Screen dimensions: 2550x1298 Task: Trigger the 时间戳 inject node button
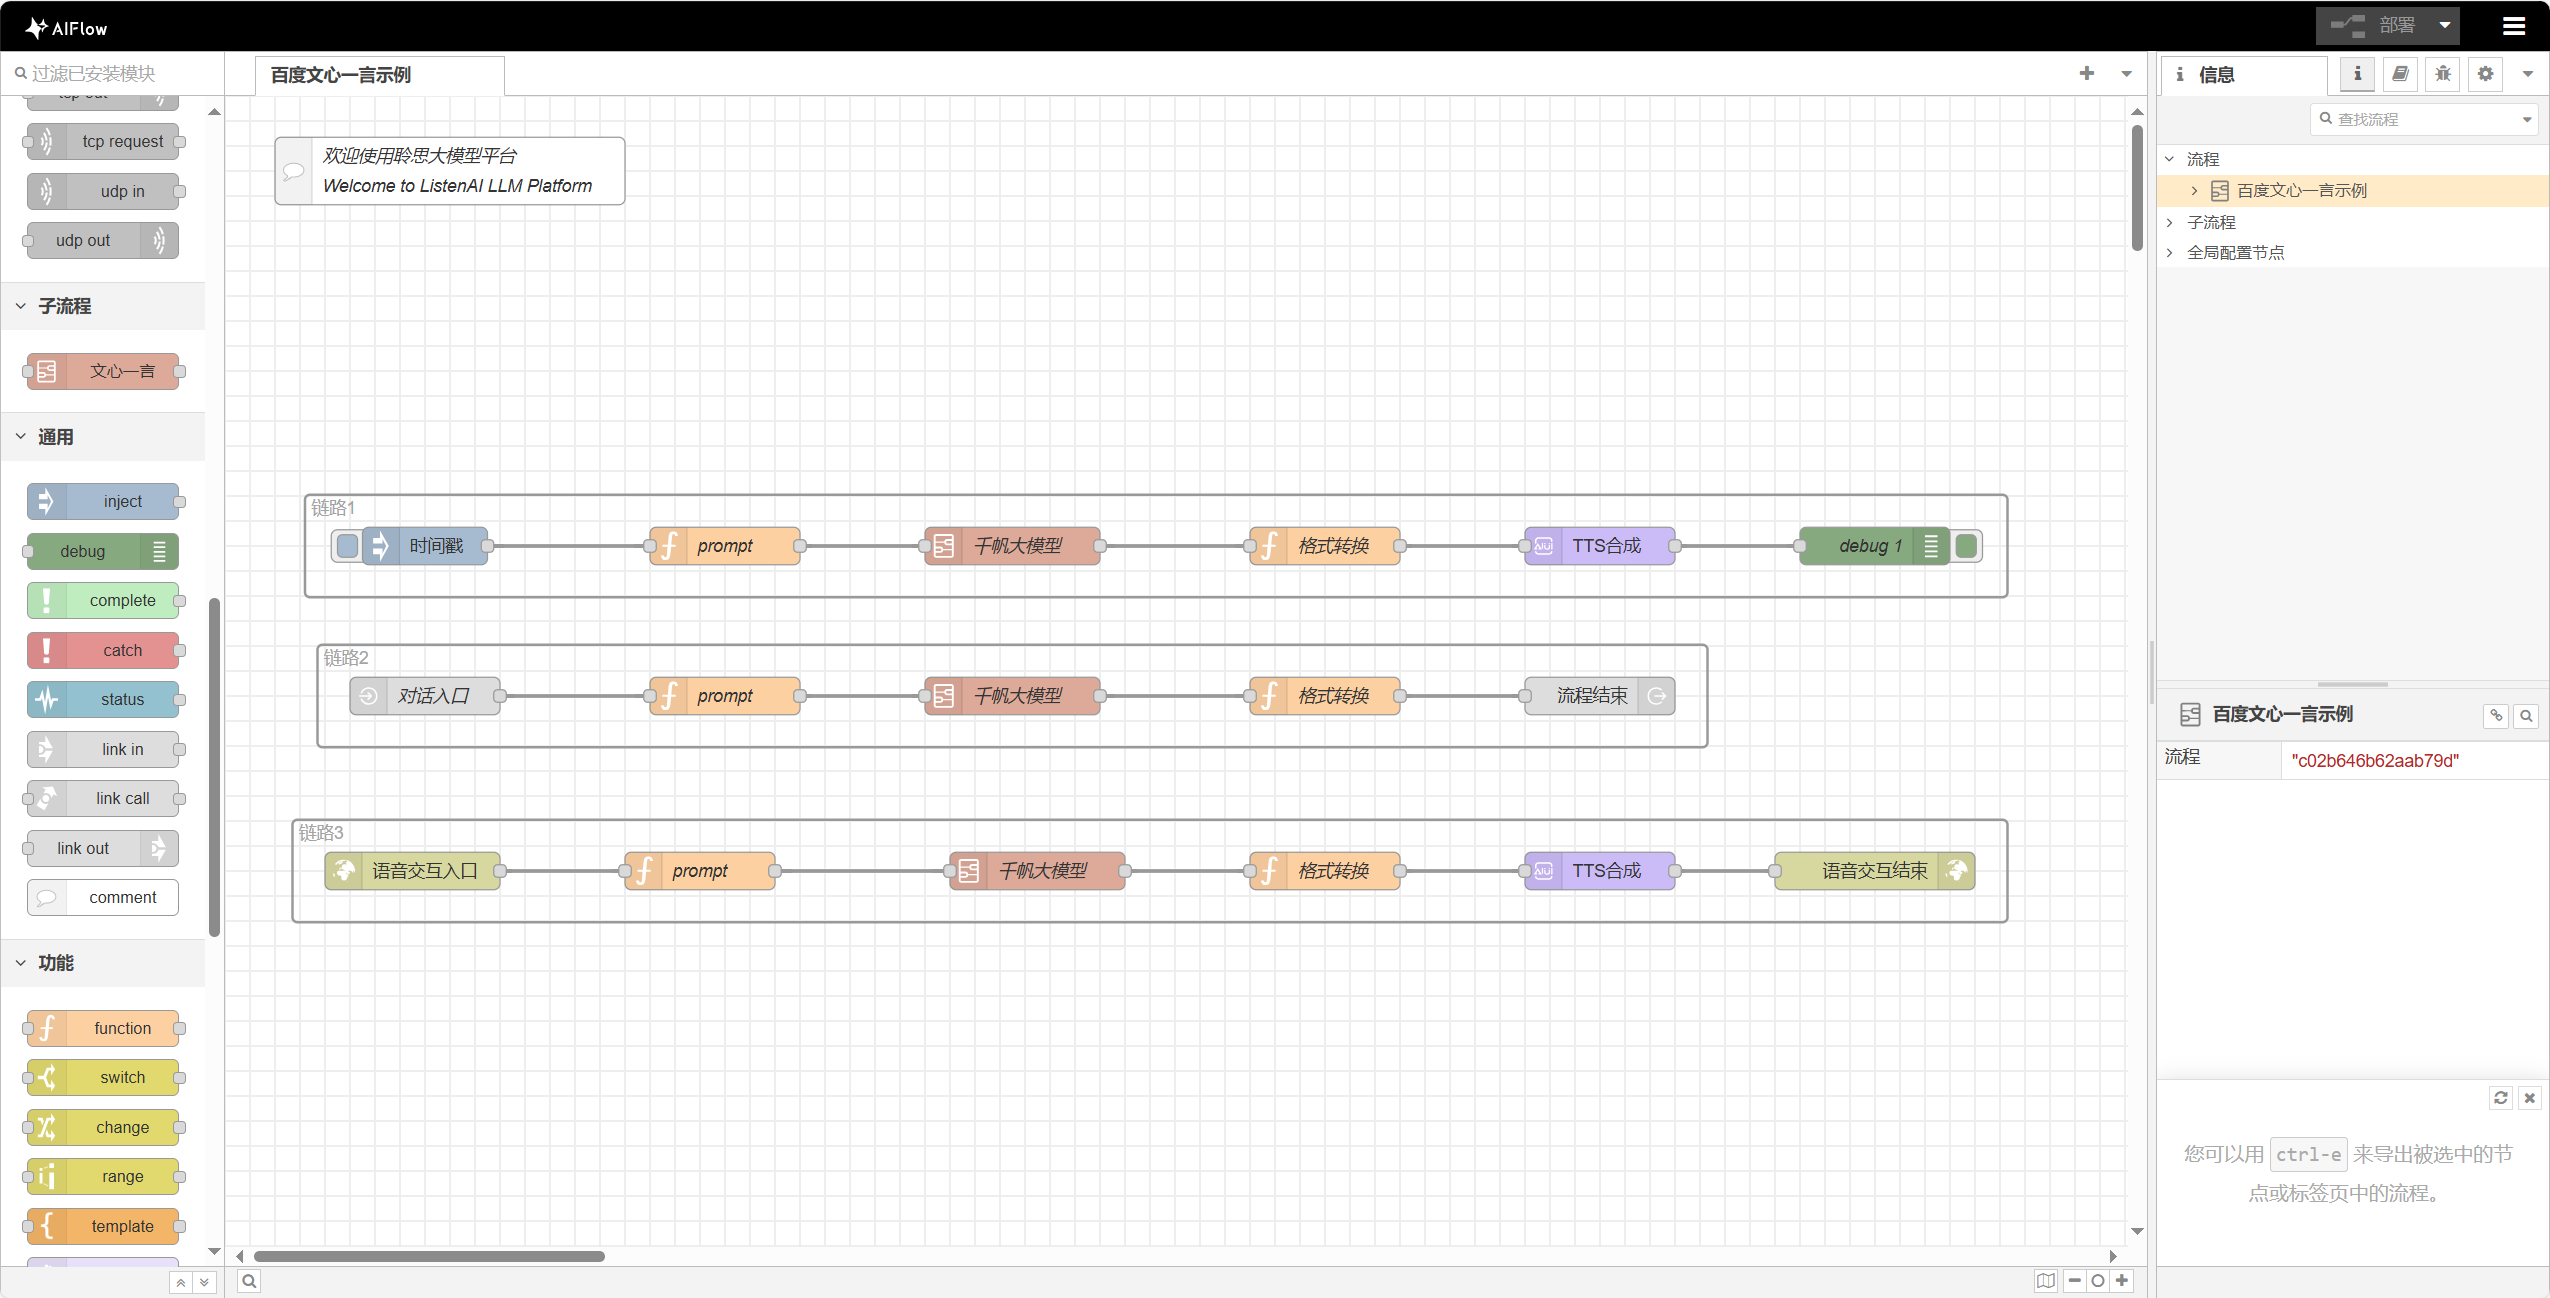click(347, 546)
